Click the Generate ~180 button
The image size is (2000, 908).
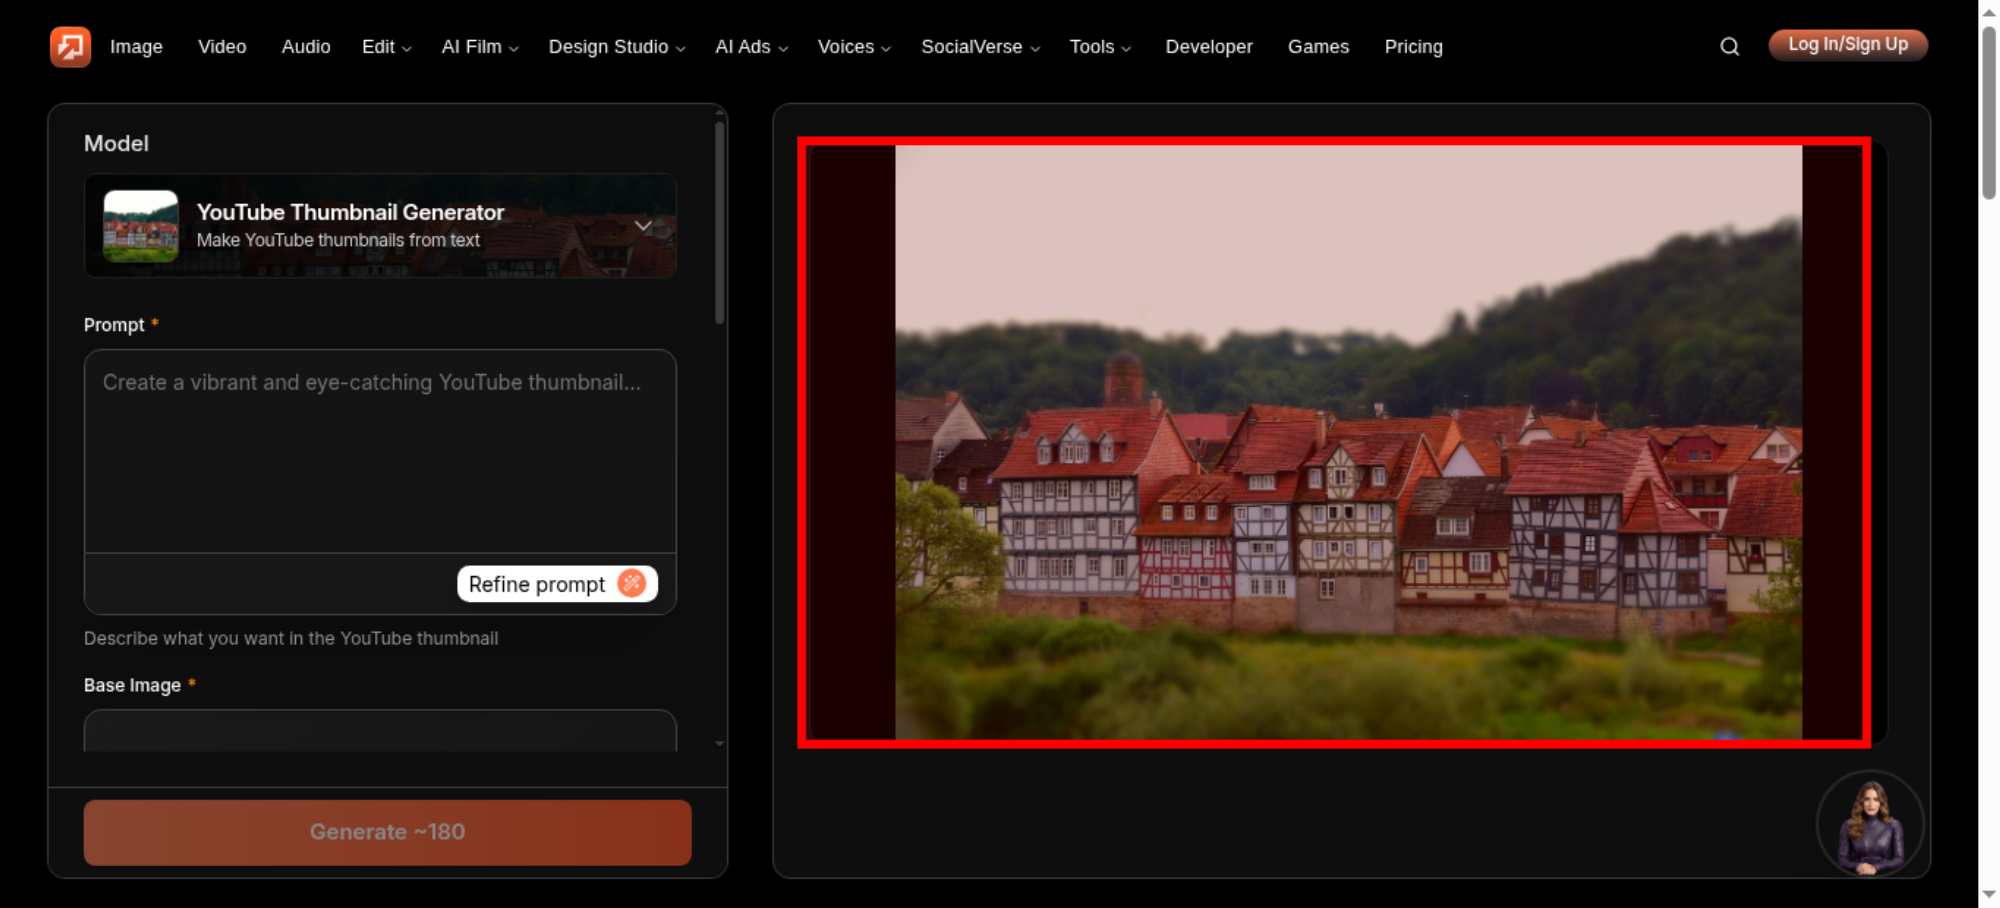click(x=388, y=832)
